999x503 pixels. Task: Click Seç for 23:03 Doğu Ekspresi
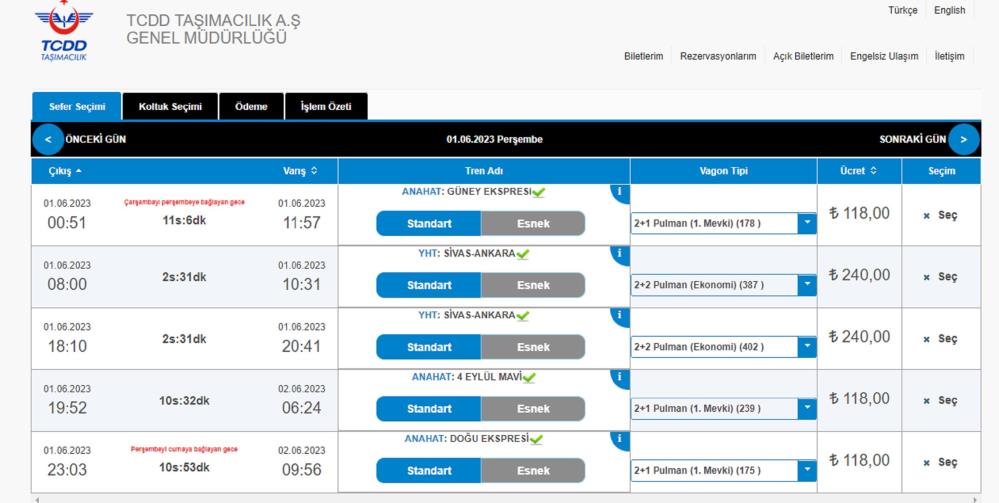tap(940, 462)
